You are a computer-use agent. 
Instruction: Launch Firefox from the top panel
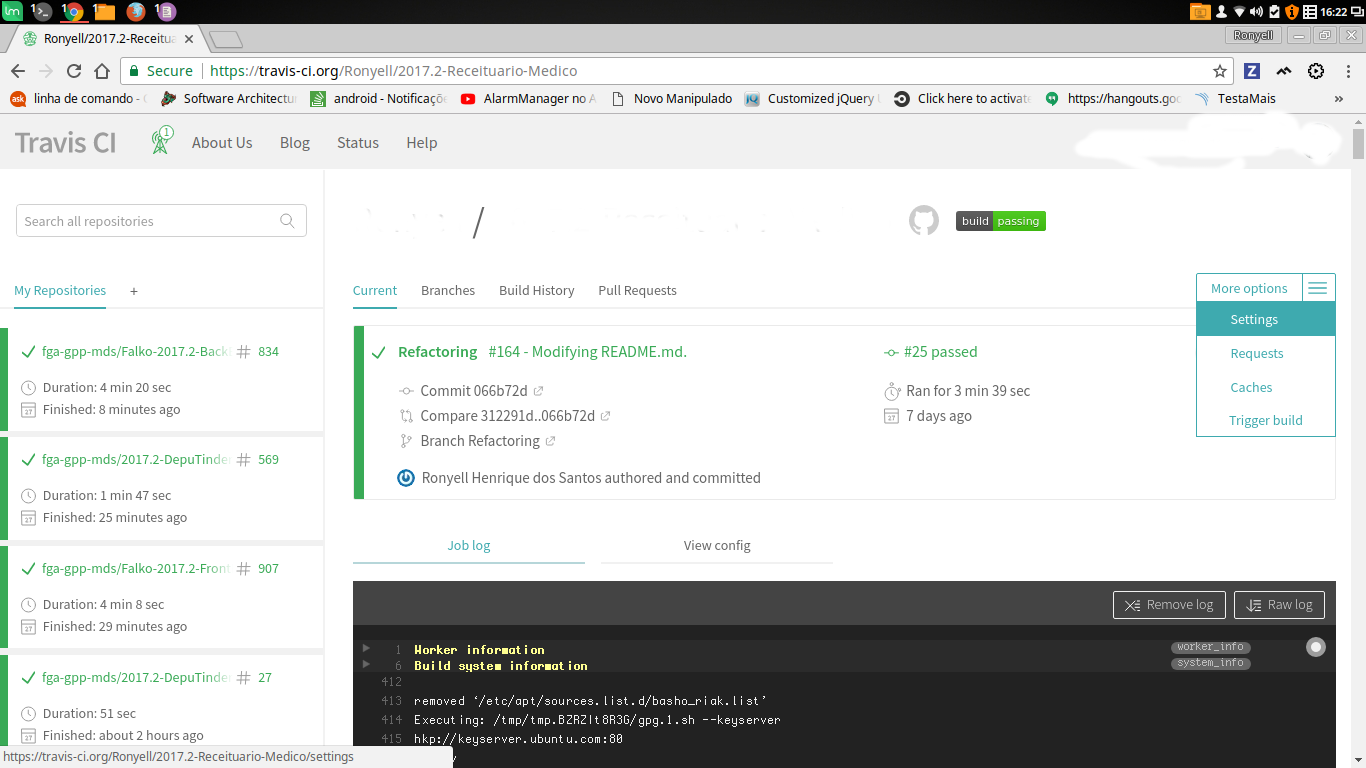click(x=135, y=11)
